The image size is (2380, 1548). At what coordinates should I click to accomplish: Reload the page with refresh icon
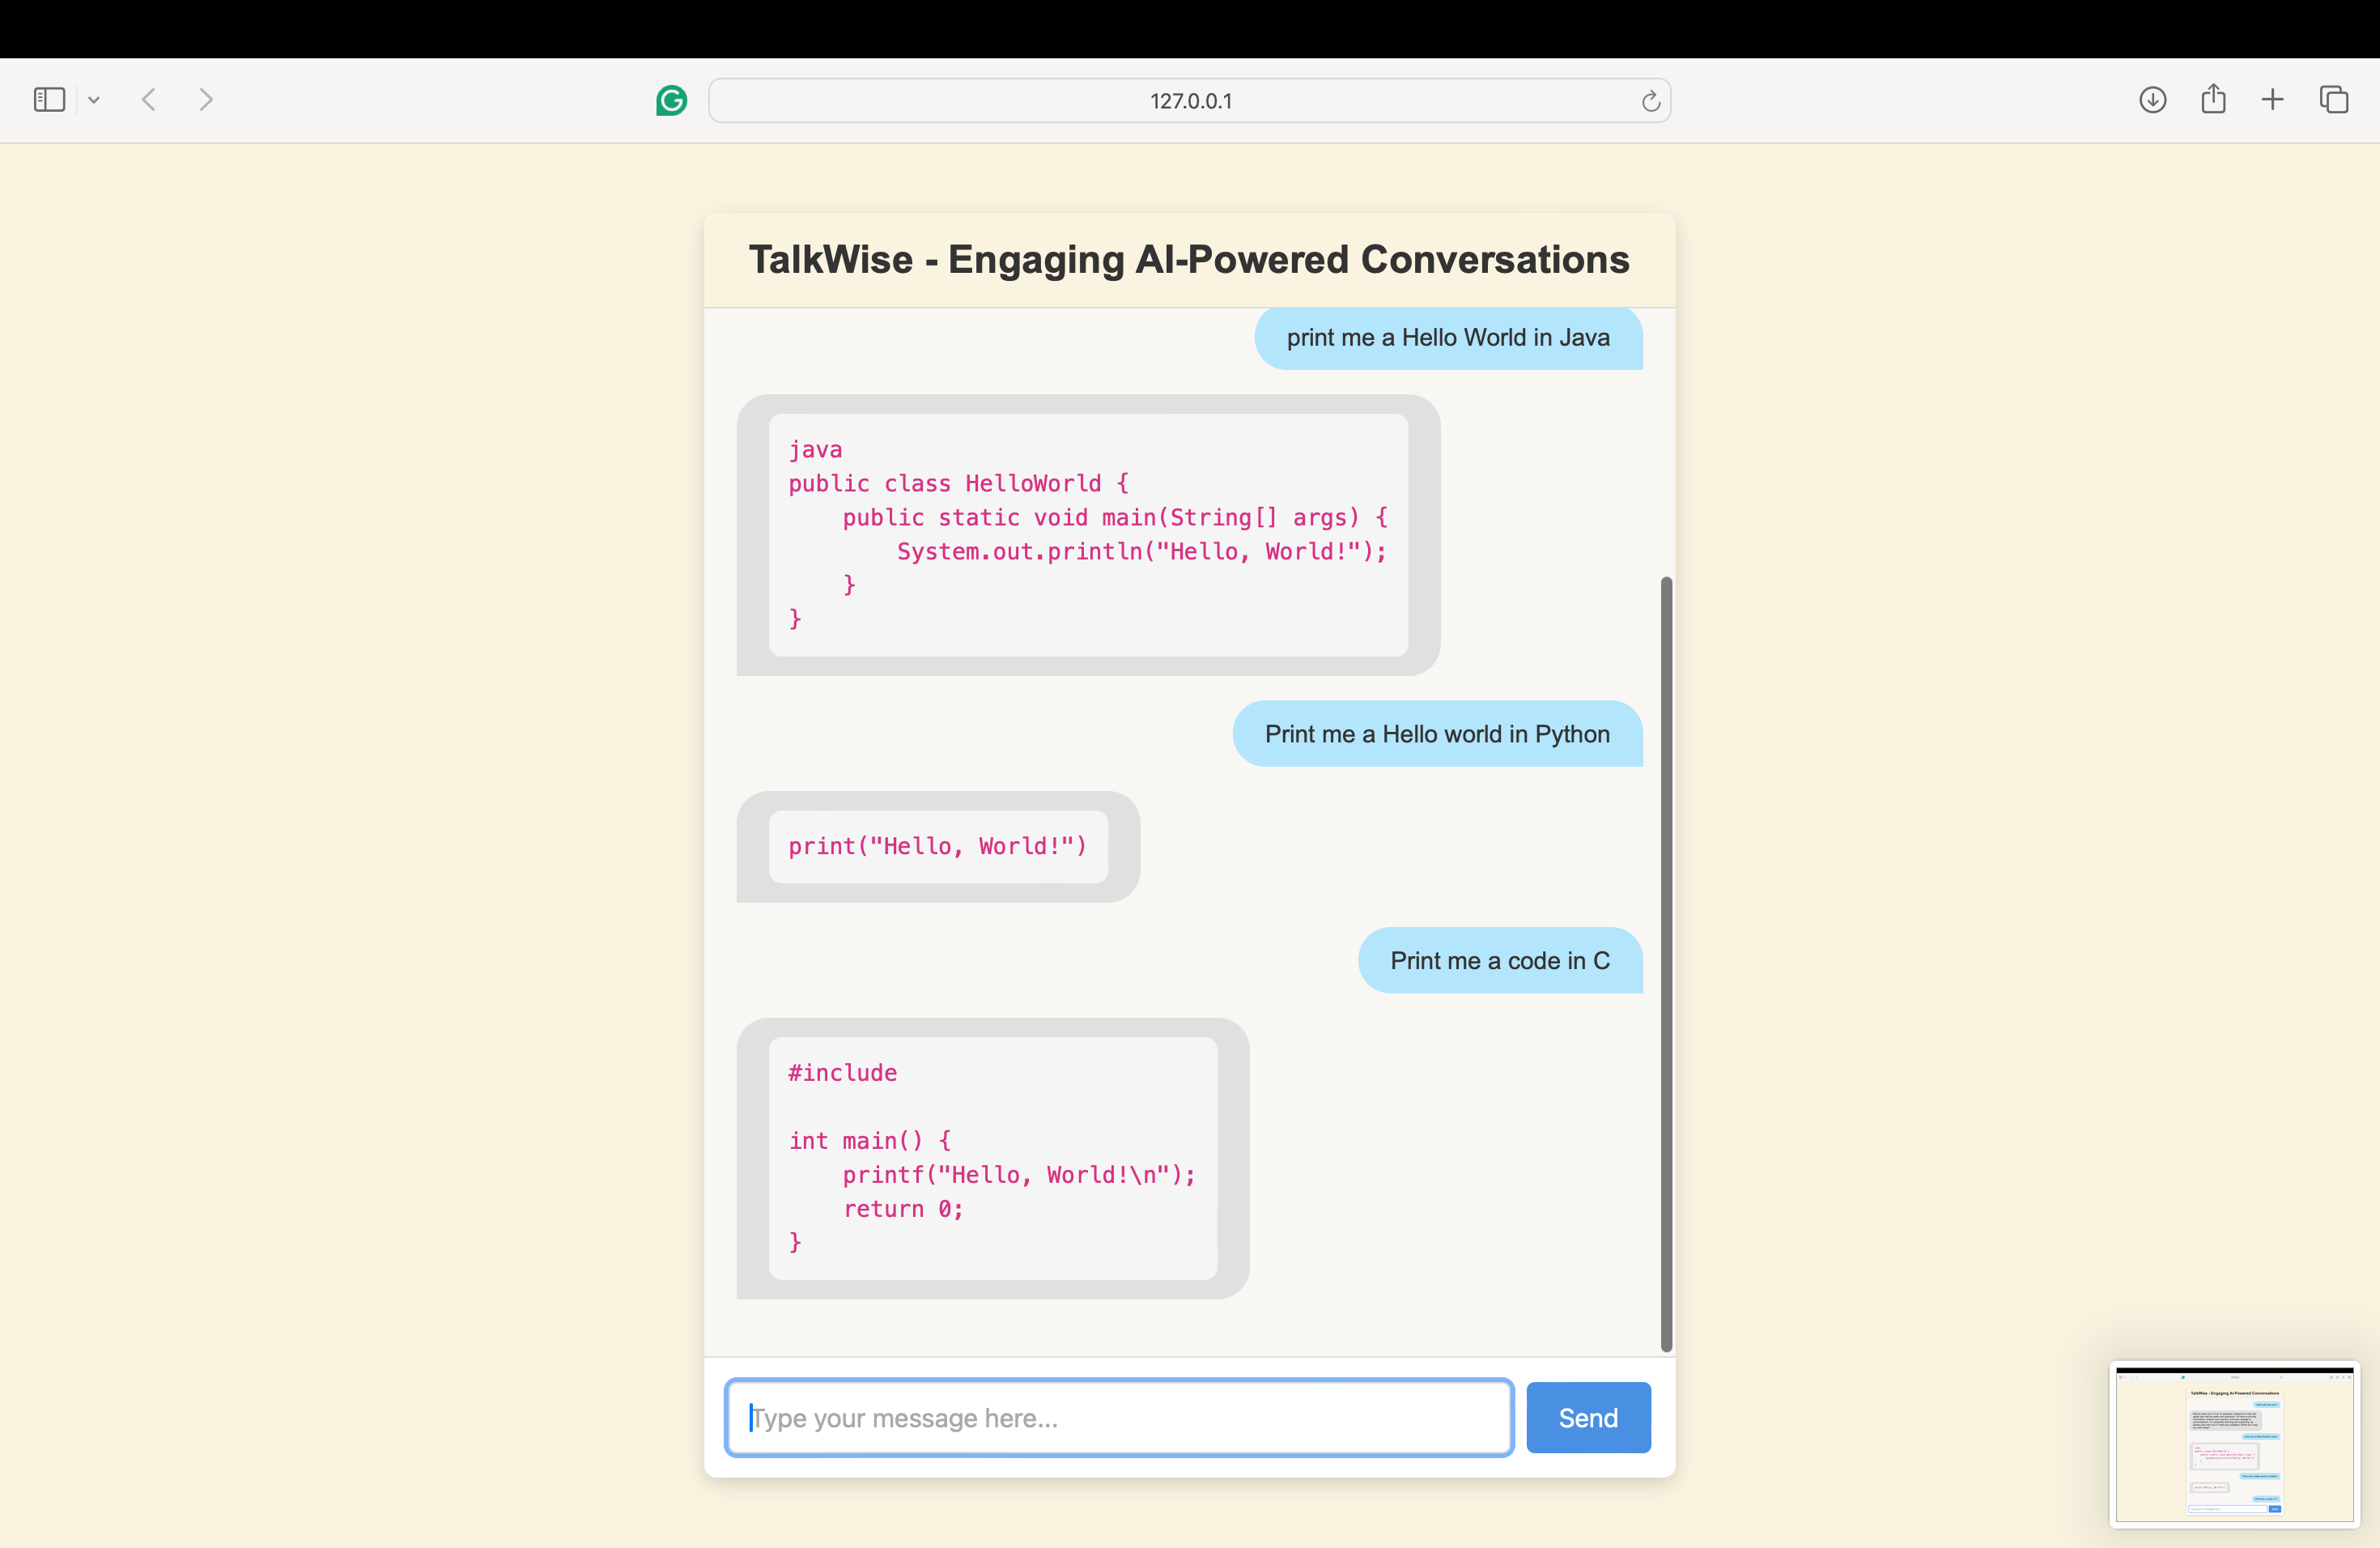click(x=1650, y=101)
